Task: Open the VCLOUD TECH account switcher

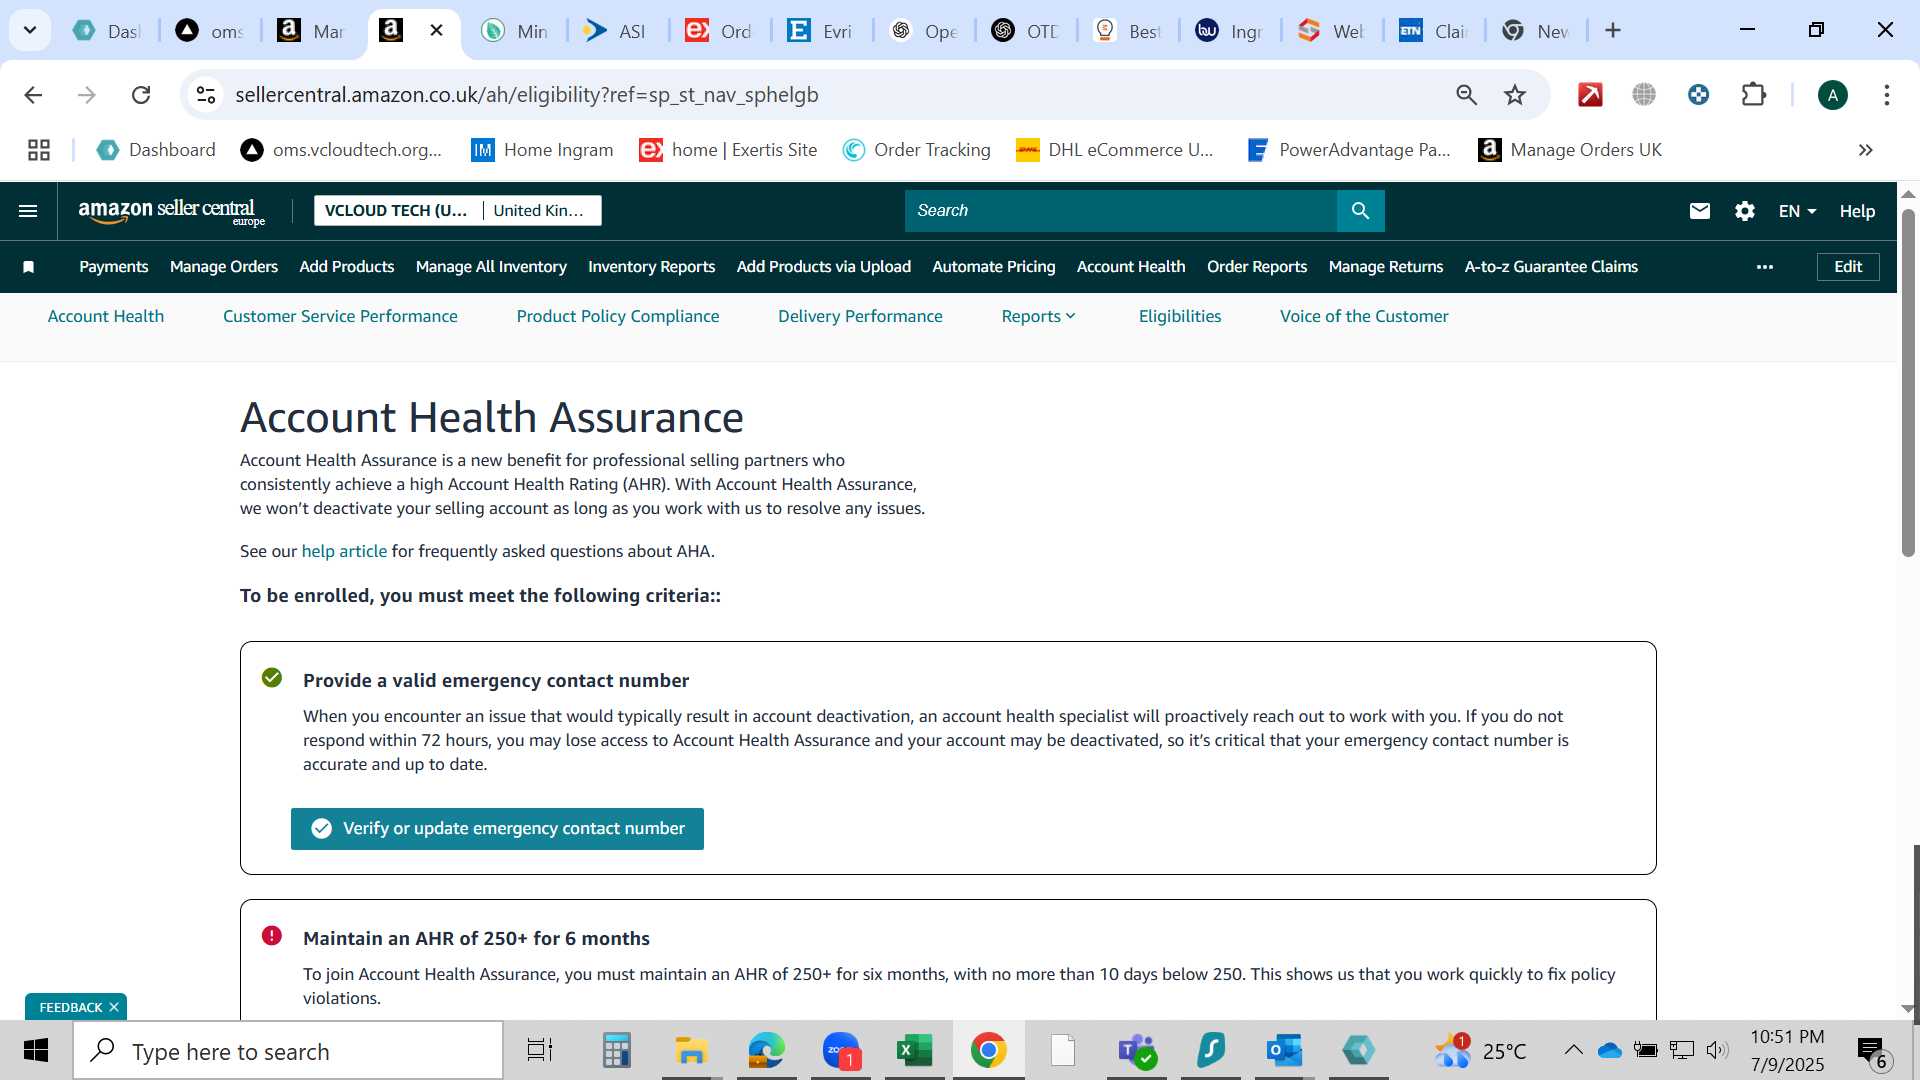Action: (458, 211)
